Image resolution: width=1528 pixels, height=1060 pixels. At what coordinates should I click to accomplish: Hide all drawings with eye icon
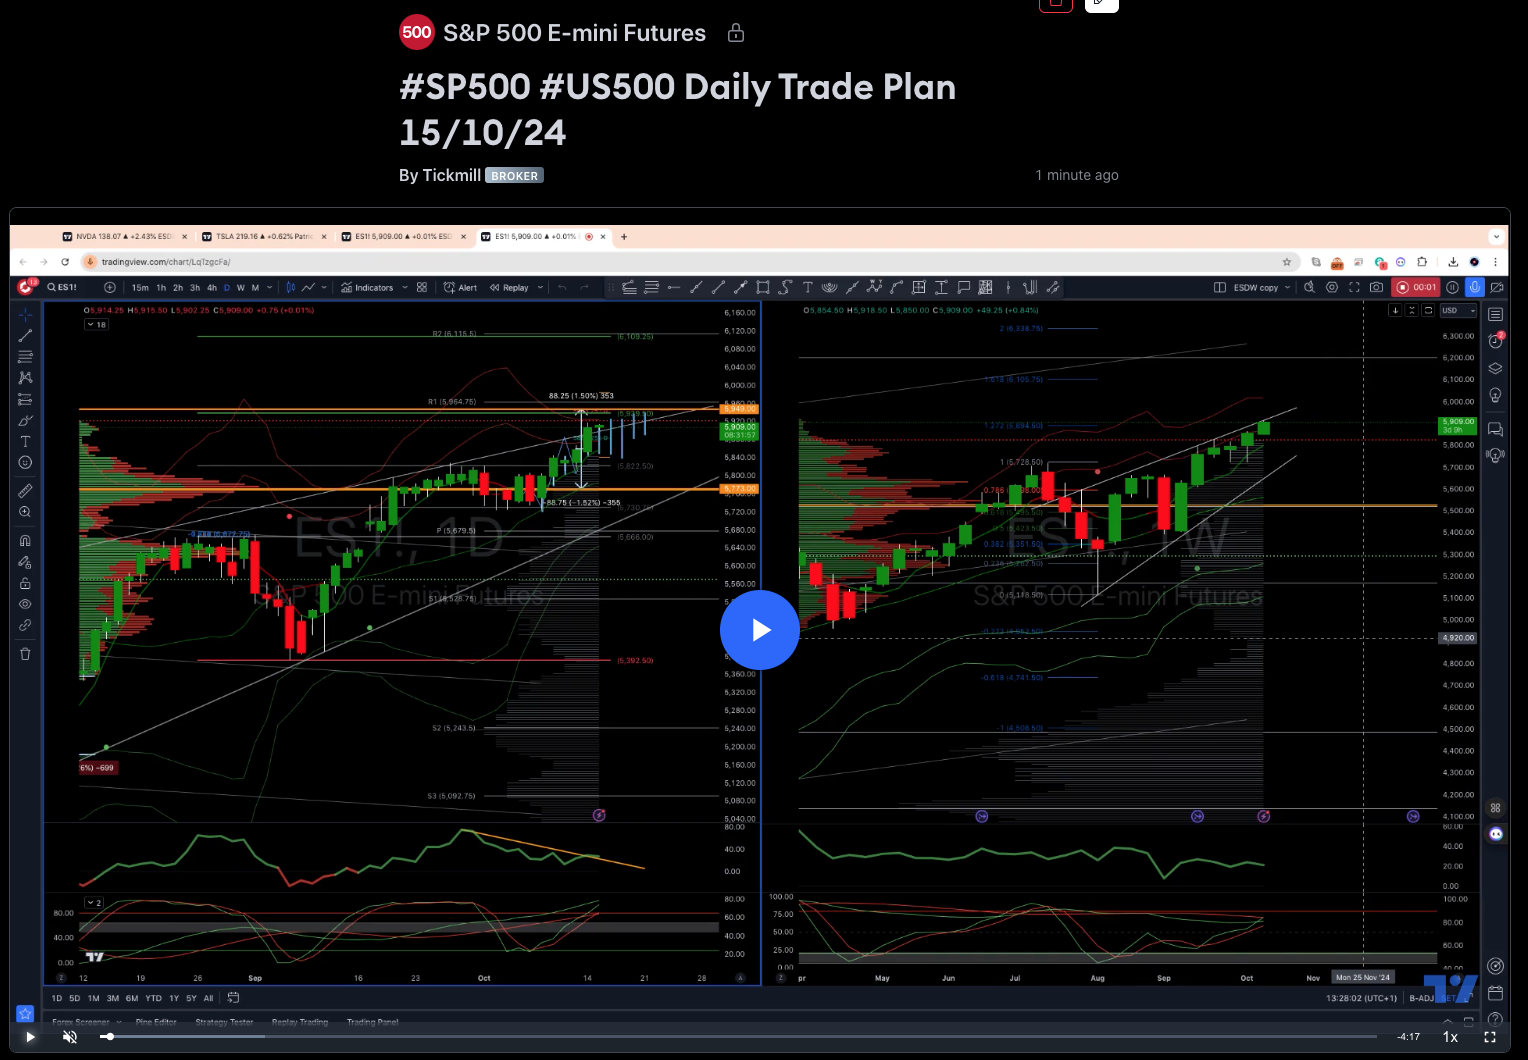tap(25, 604)
